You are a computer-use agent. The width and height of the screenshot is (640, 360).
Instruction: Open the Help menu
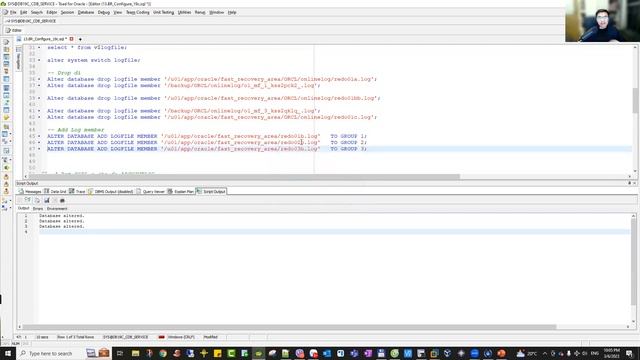pyautogui.click(x=232, y=13)
